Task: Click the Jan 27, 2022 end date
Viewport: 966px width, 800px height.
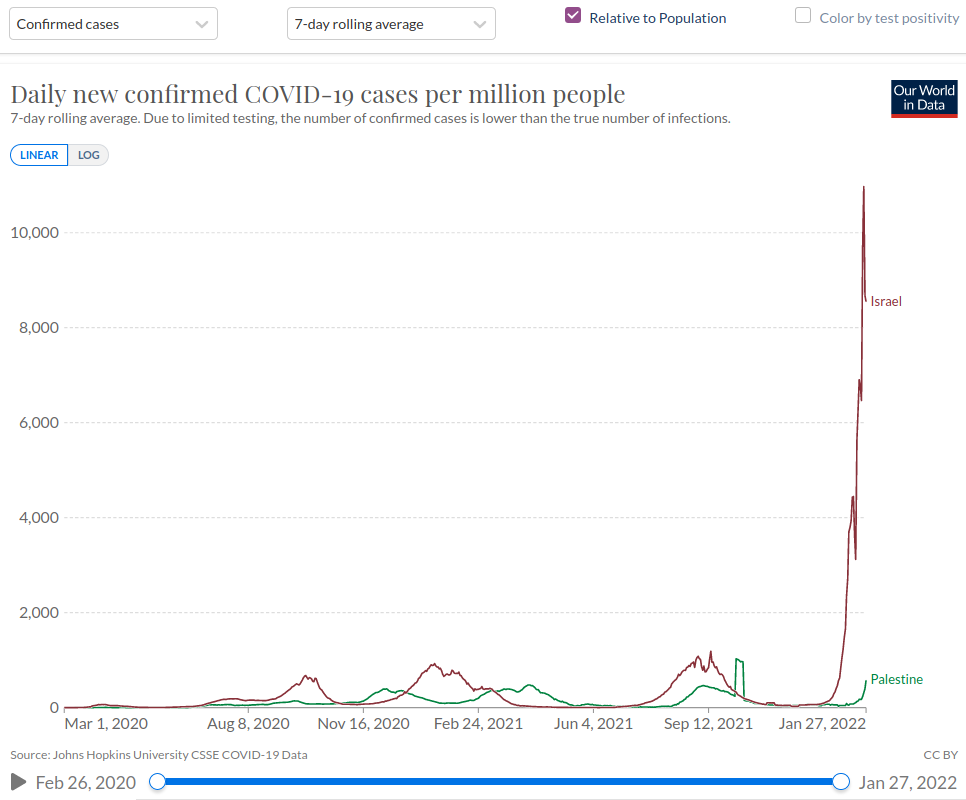Action: tap(906, 782)
